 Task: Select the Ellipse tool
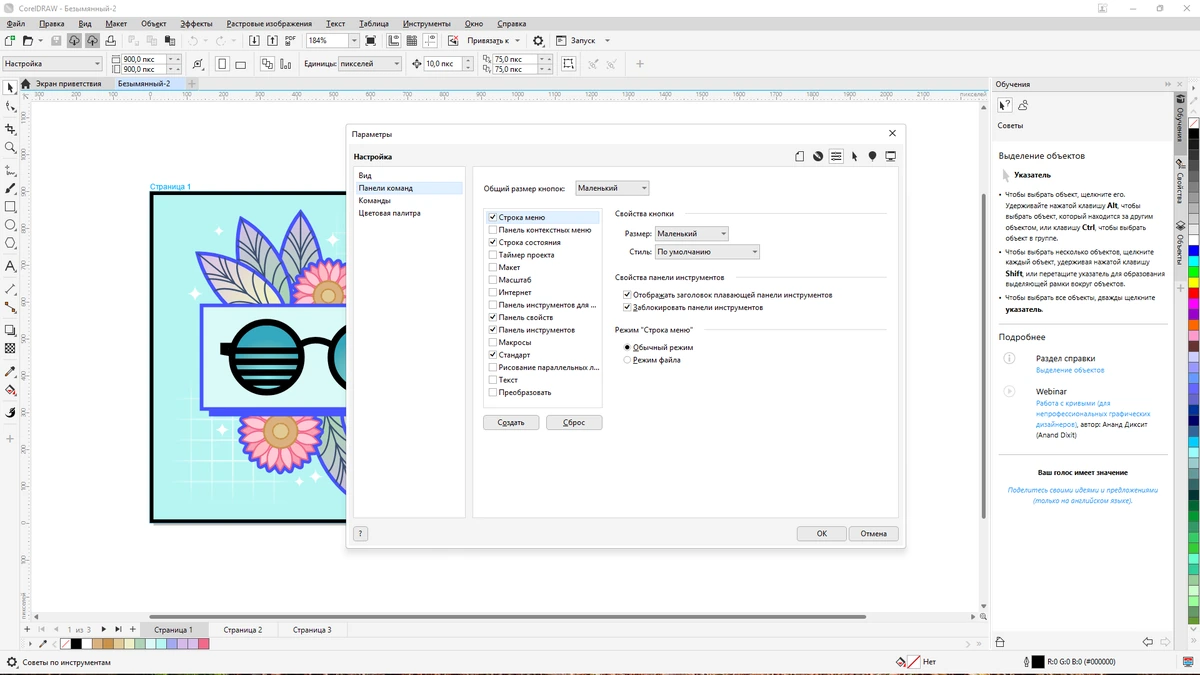click(x=10, y=225)
